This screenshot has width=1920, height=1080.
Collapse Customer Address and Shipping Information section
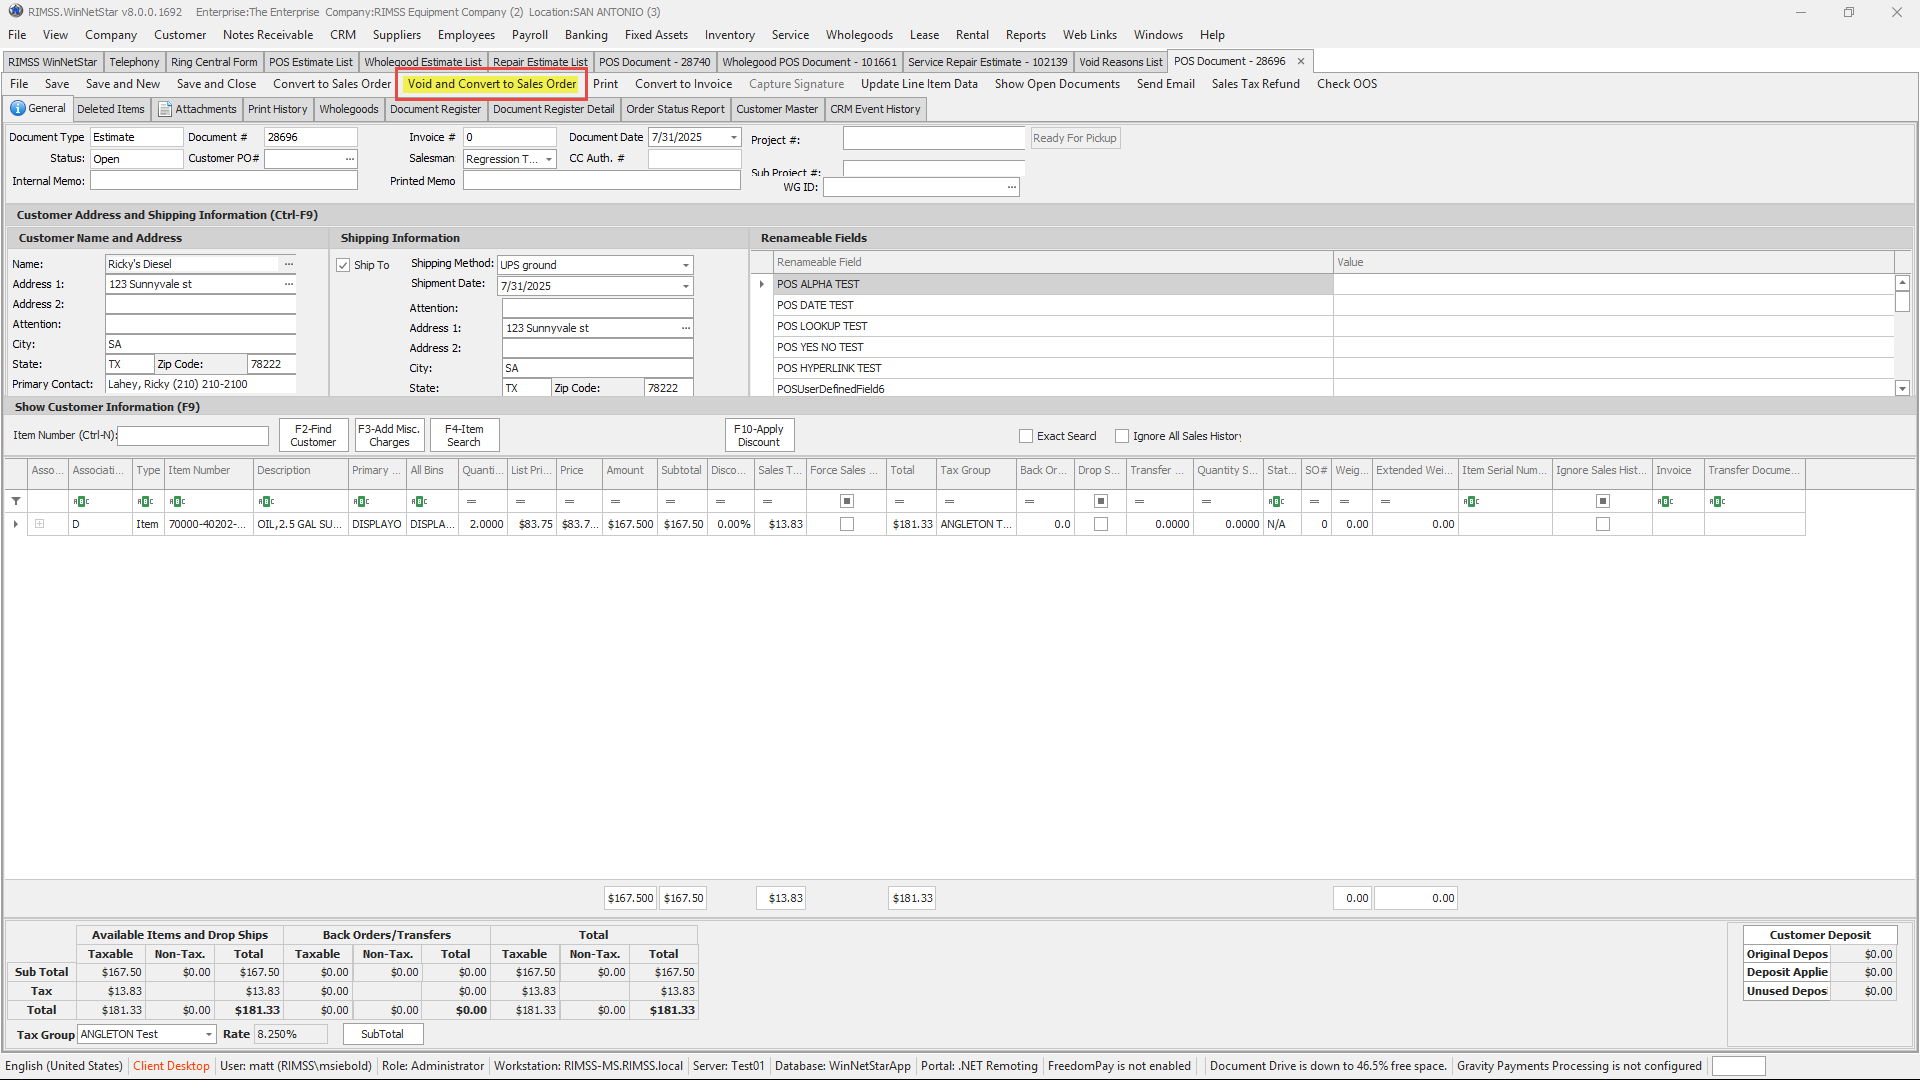[167, 215]
